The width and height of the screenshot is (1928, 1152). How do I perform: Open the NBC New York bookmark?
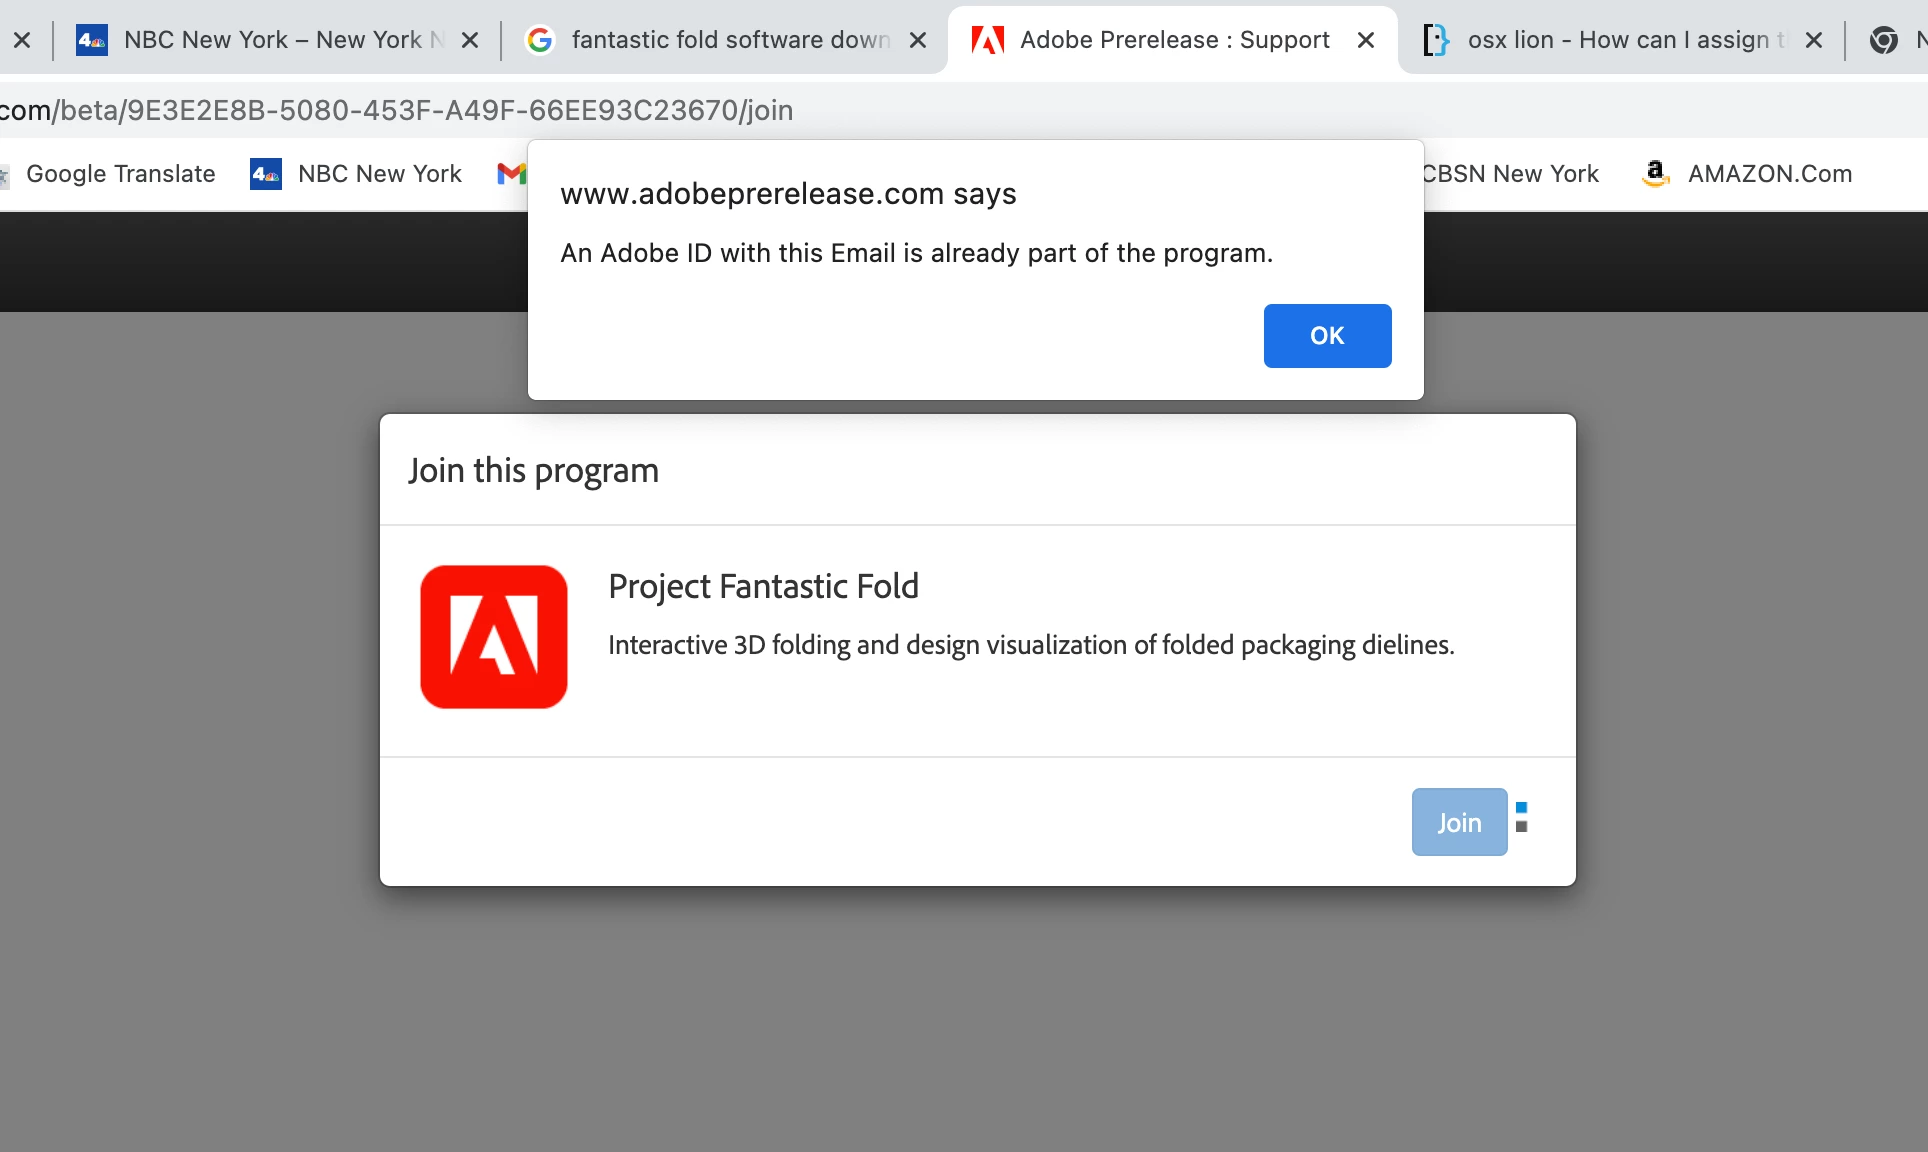point(379,174)
